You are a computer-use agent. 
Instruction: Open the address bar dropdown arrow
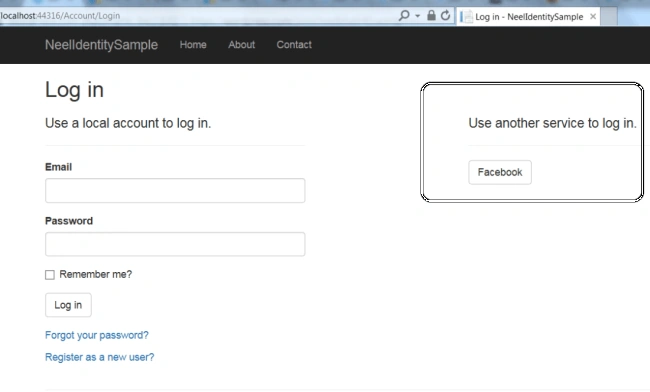point(417,16)
